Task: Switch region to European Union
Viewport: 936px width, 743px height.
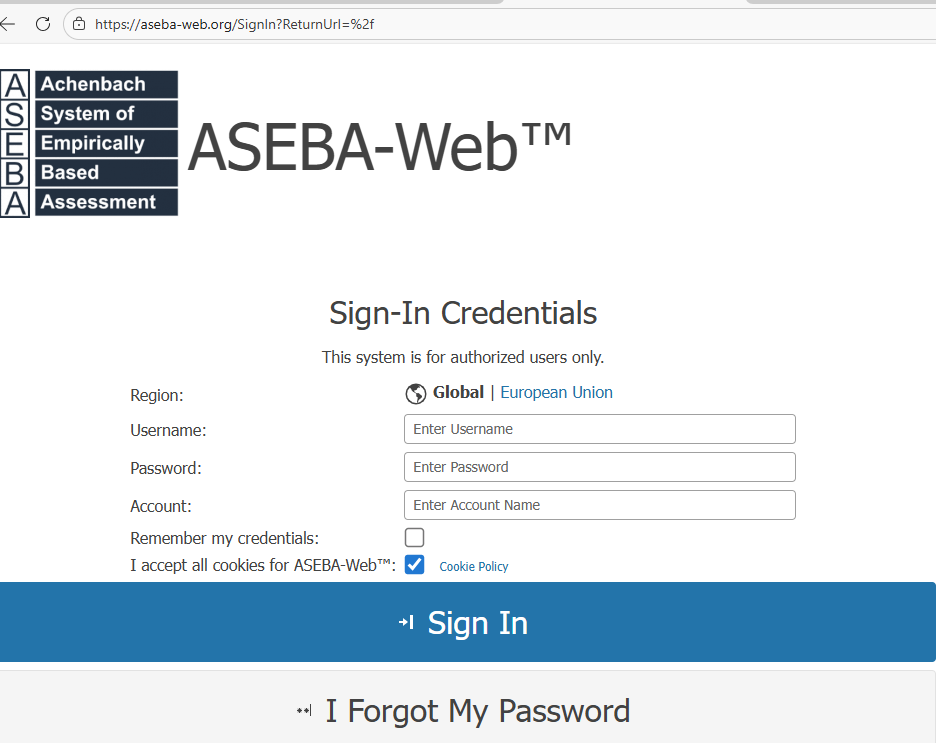Action: pyautogui.click(x=556, y=393)
